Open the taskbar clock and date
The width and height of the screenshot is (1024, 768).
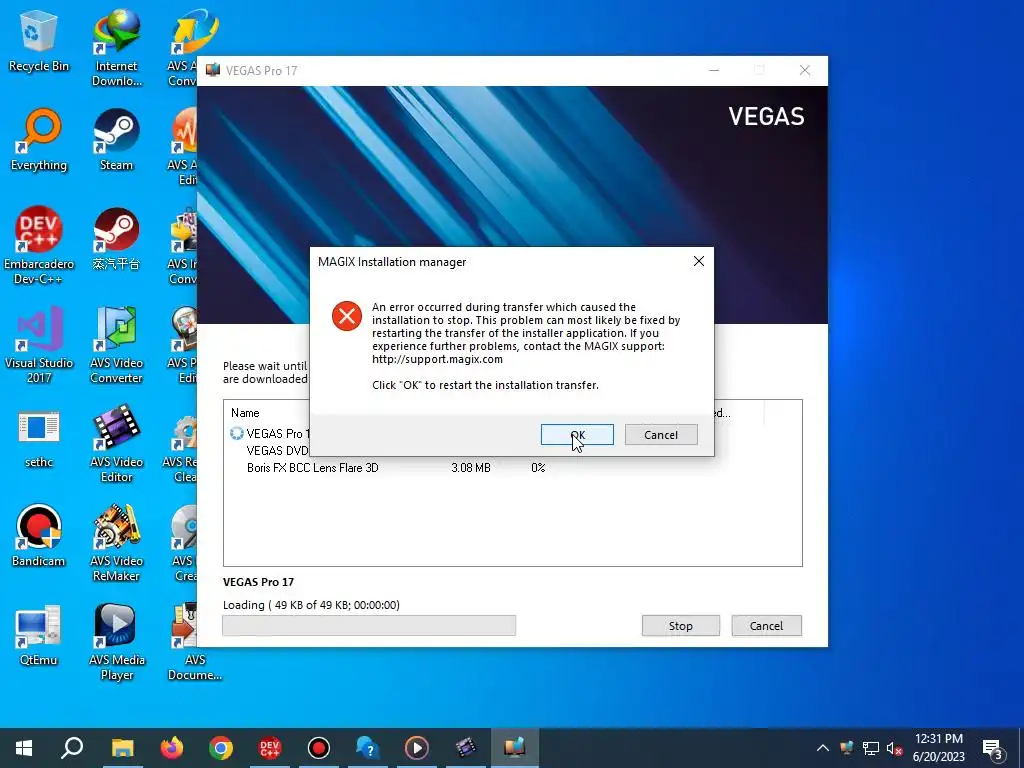coord(938,748)
